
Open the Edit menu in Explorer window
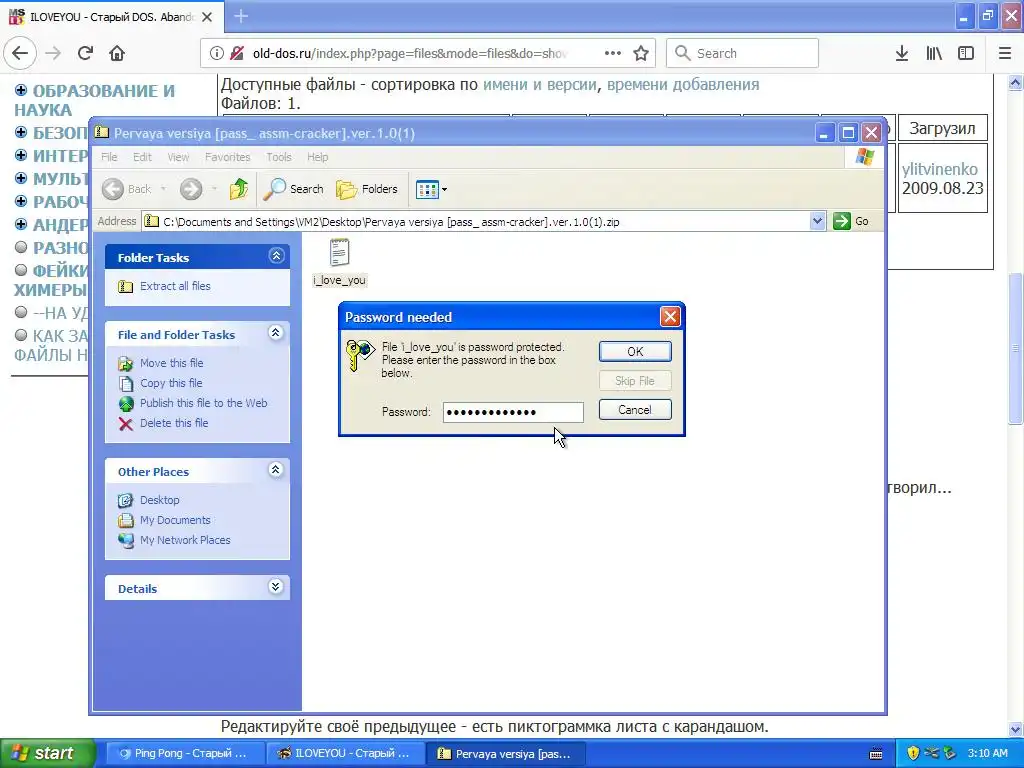[x=142, y=157]
